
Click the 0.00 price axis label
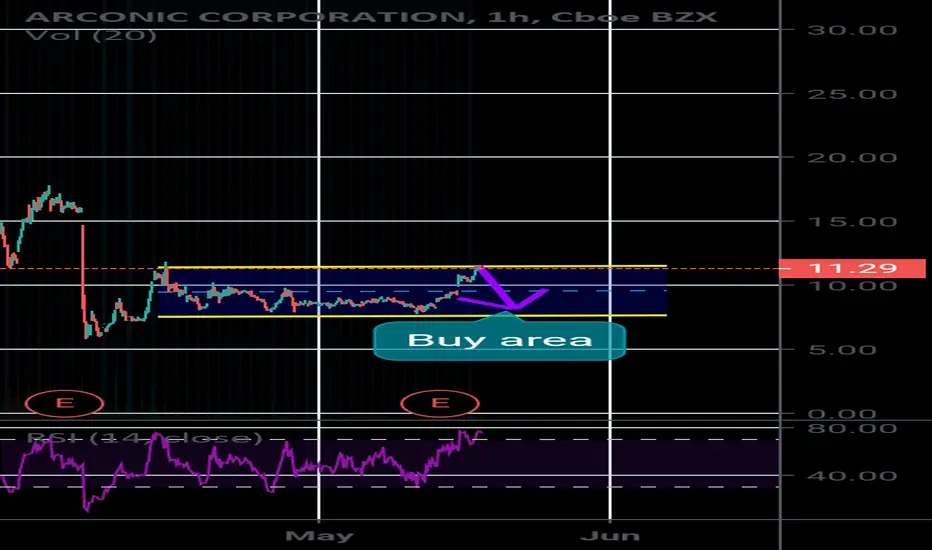[842, 413]
